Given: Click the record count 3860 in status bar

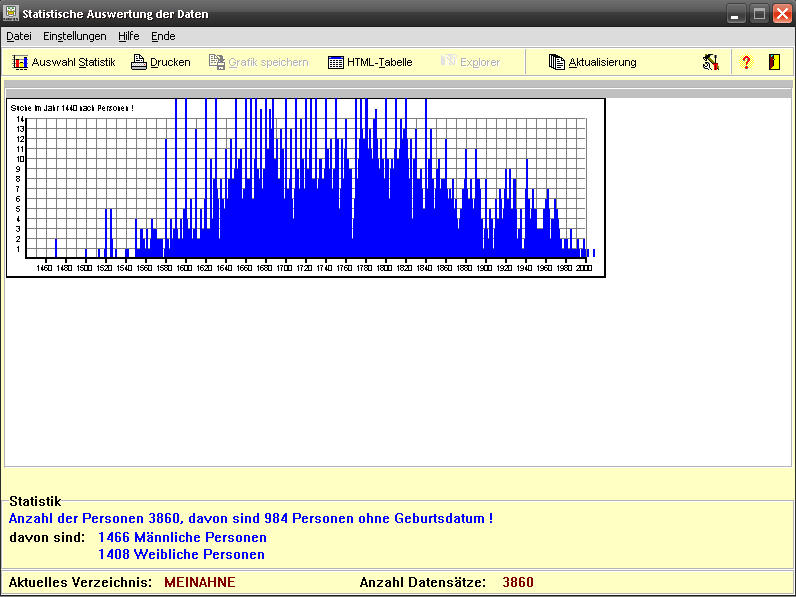Looking at the screenshot, I should (518, 582).
